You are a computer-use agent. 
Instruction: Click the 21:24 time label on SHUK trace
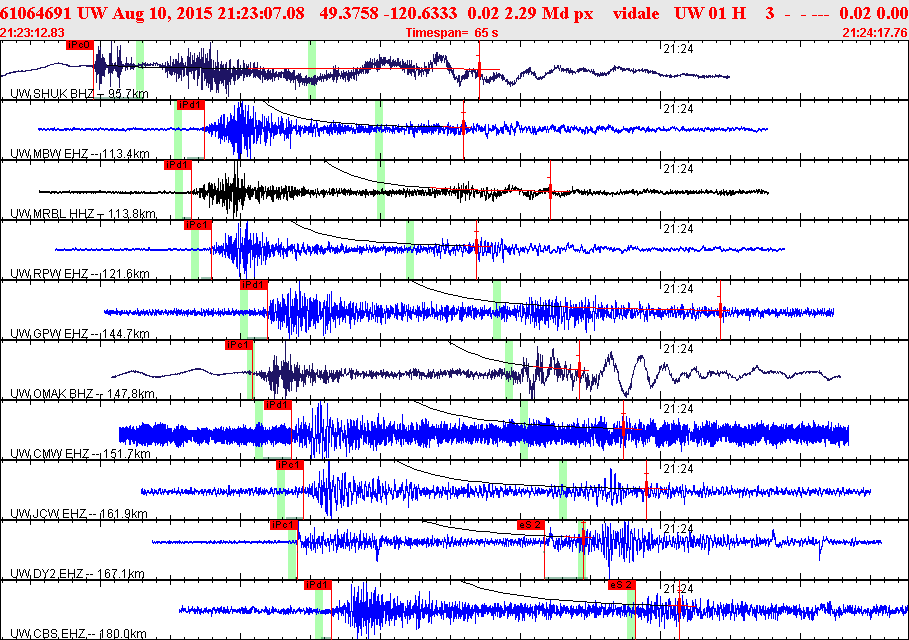coord(678,49)
